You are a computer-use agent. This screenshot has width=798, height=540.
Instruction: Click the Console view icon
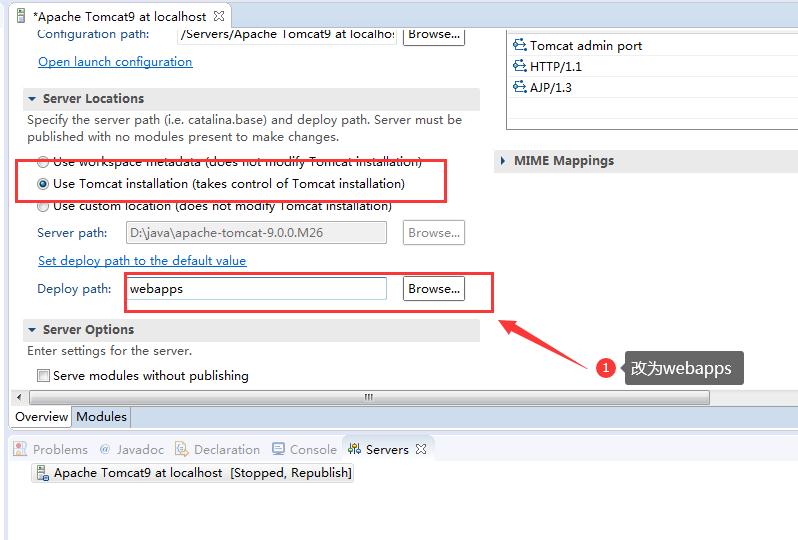(x=278, y=449)
